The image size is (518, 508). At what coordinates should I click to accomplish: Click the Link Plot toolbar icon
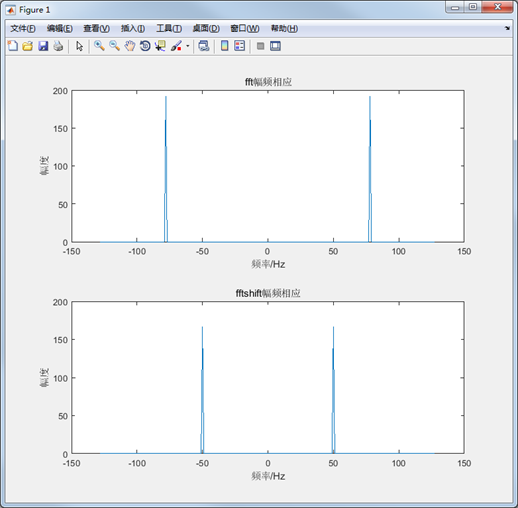pyautogui.click(x=204, y=46)
